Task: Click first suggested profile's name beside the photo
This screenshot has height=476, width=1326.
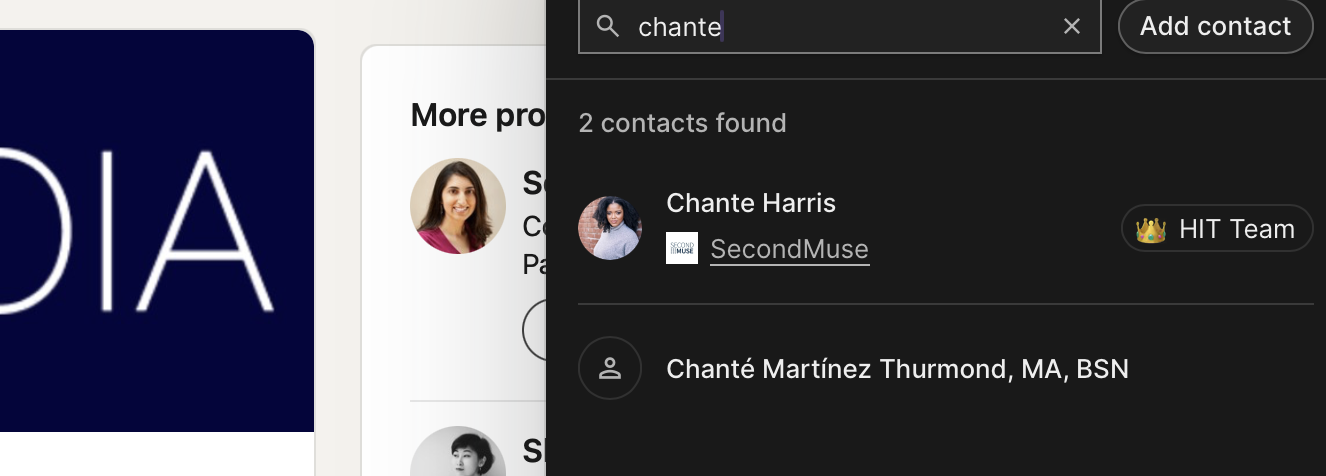Action: click(534, 184)
